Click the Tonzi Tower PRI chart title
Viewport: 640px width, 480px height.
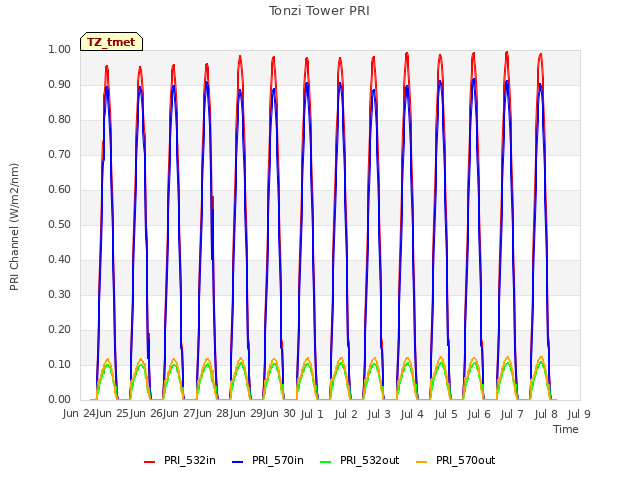pyautogui.click(x=319, y=11)
